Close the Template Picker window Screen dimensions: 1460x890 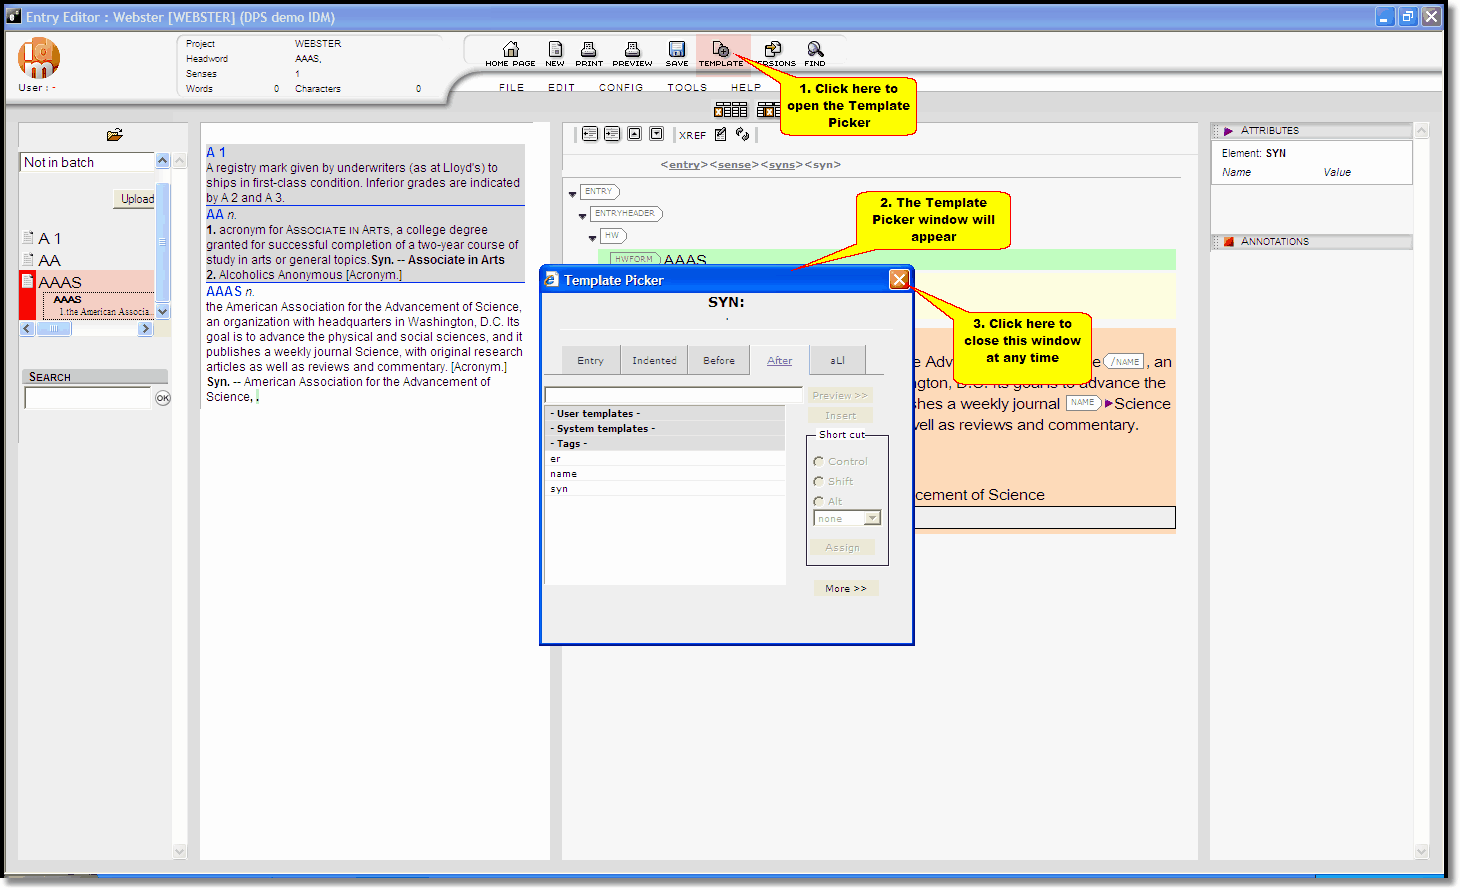(899, 279)
